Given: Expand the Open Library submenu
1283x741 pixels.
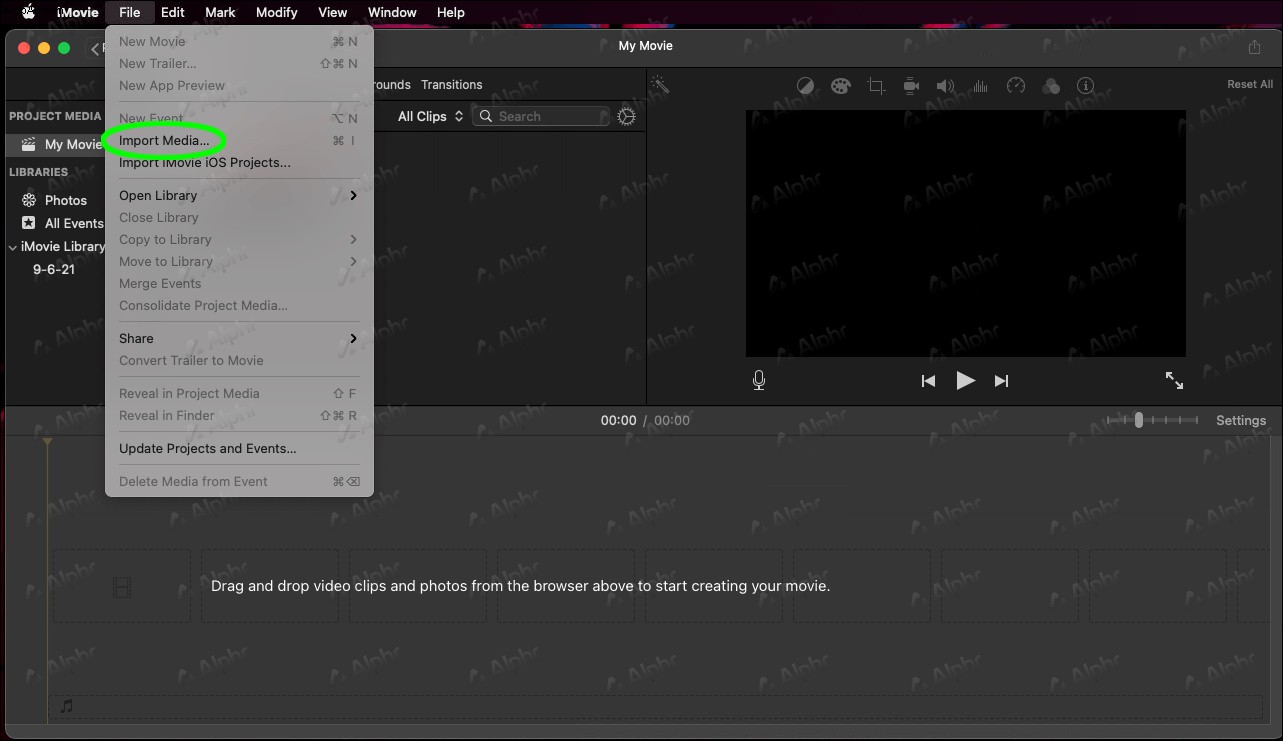Looking at the screenshot, I should tap(239, 196).
